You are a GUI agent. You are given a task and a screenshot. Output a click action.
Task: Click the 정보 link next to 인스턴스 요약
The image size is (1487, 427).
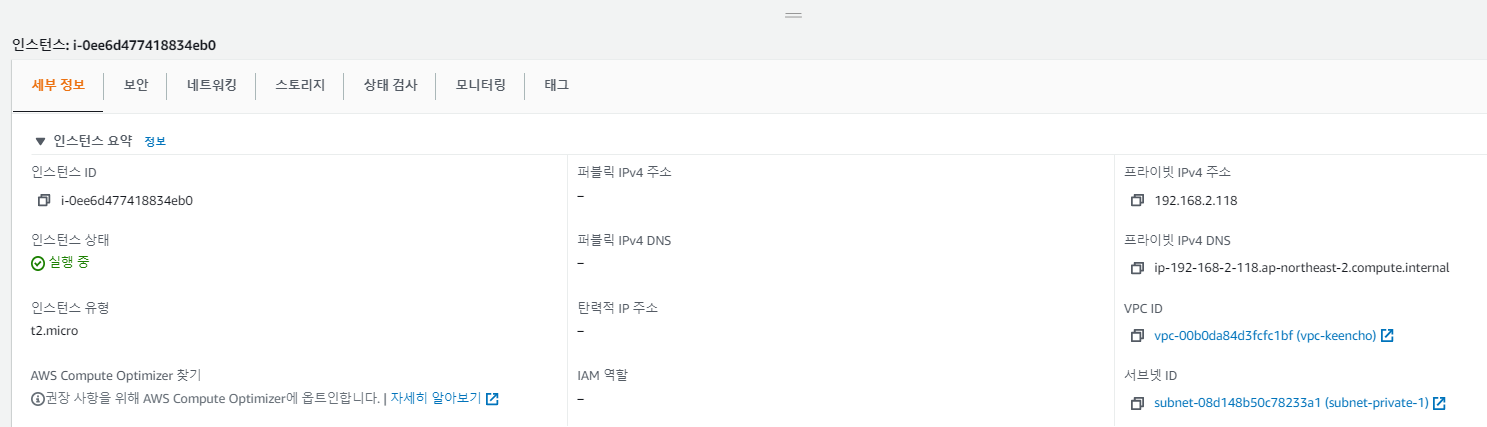click(x=155, y=142)
